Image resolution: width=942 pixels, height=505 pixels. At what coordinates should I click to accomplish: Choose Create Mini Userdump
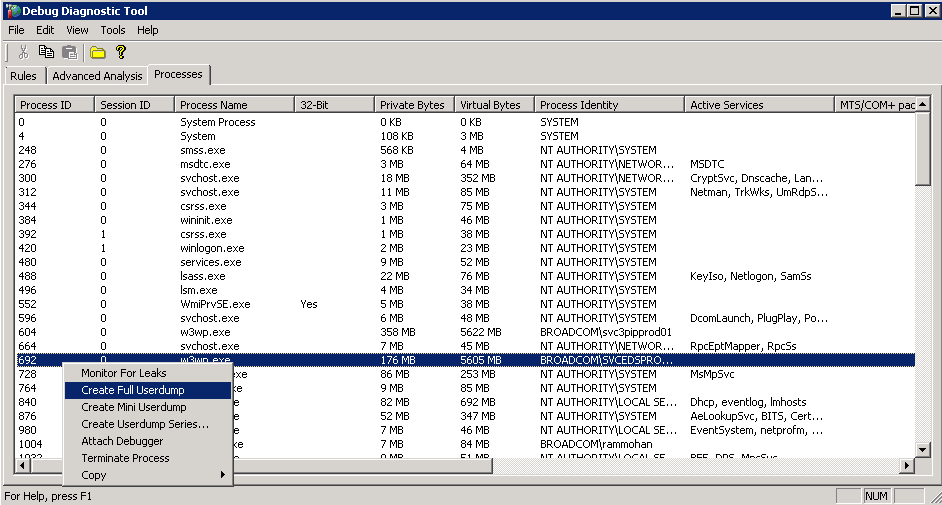point(147,407)
